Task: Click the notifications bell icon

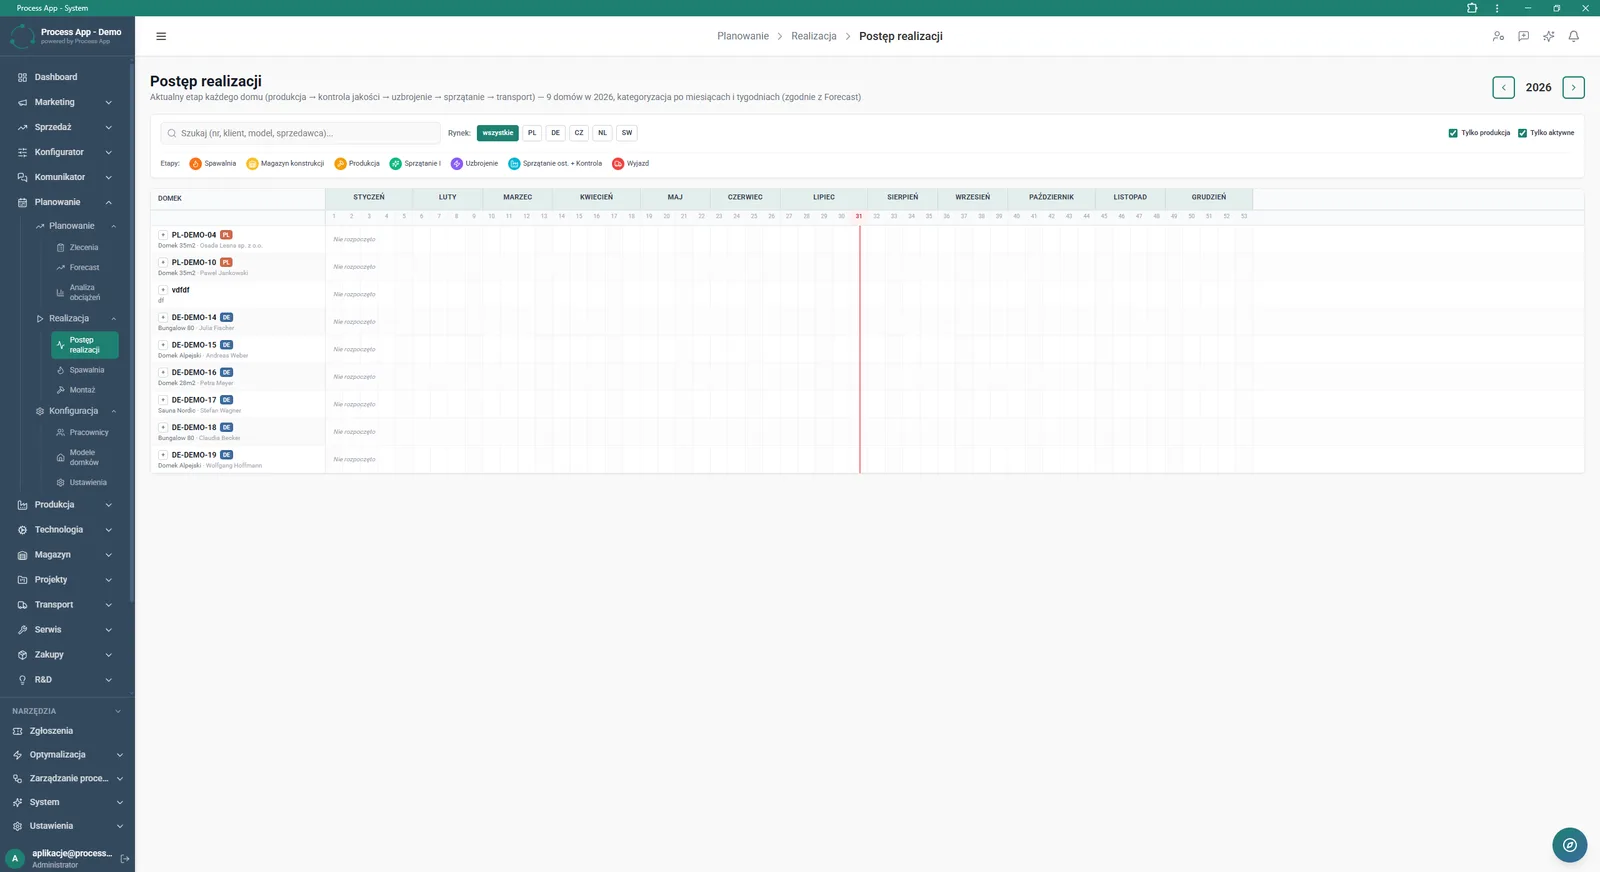Action: (x=1573, y=36)
